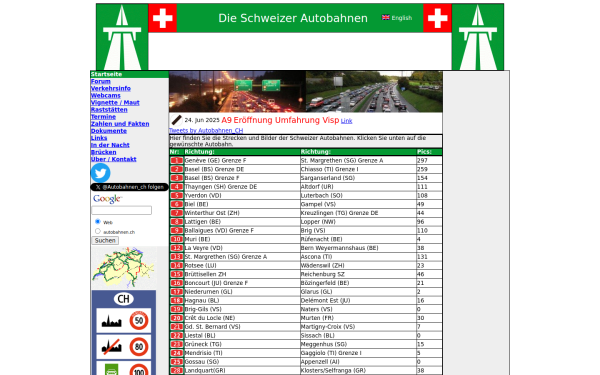This screenshot has width=600, height=375.
Task: Open the Dokumente link
Action: click(x=109, y=131)
